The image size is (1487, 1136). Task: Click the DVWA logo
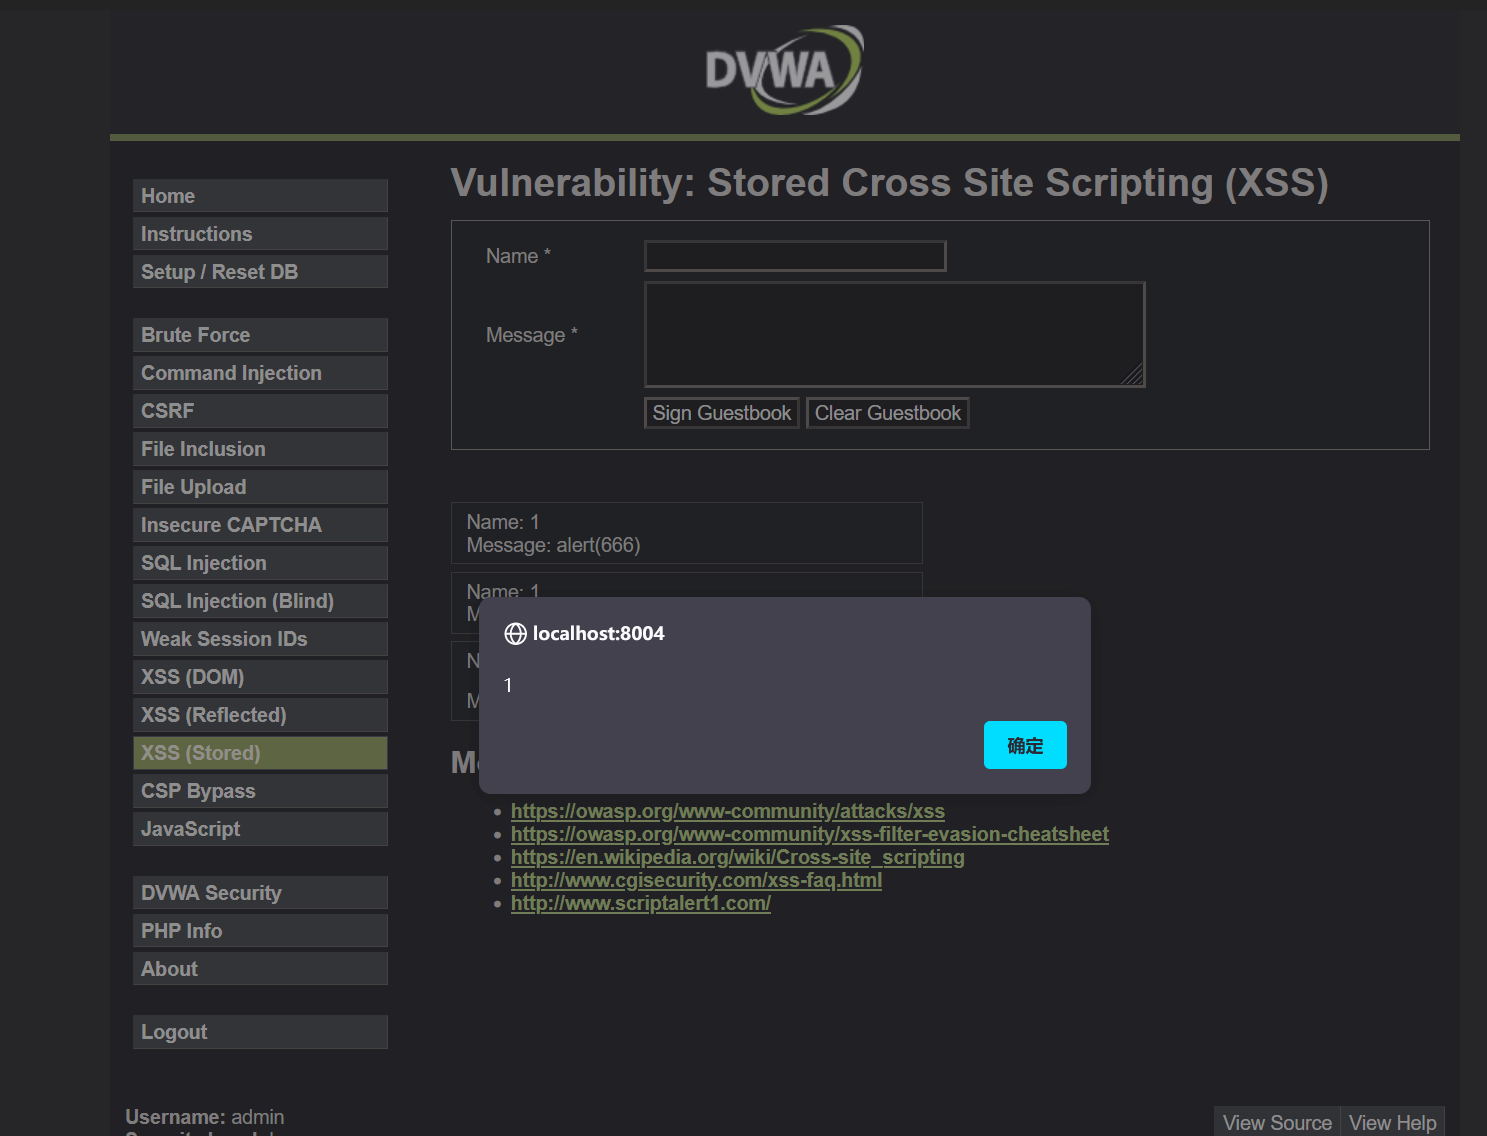(784, 69)
